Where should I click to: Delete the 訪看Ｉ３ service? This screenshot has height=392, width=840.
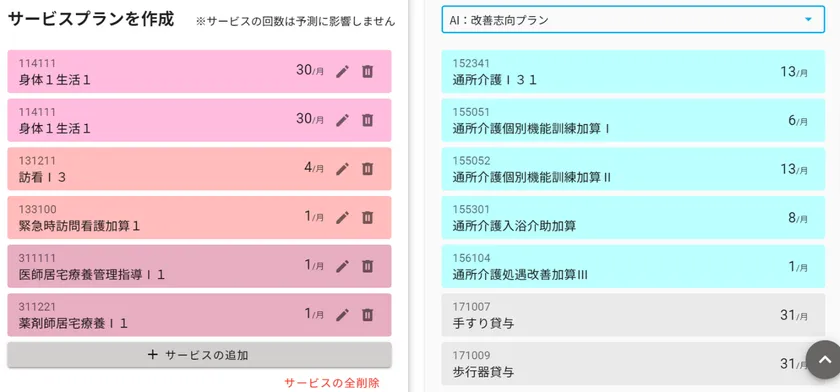coord(368,169)
